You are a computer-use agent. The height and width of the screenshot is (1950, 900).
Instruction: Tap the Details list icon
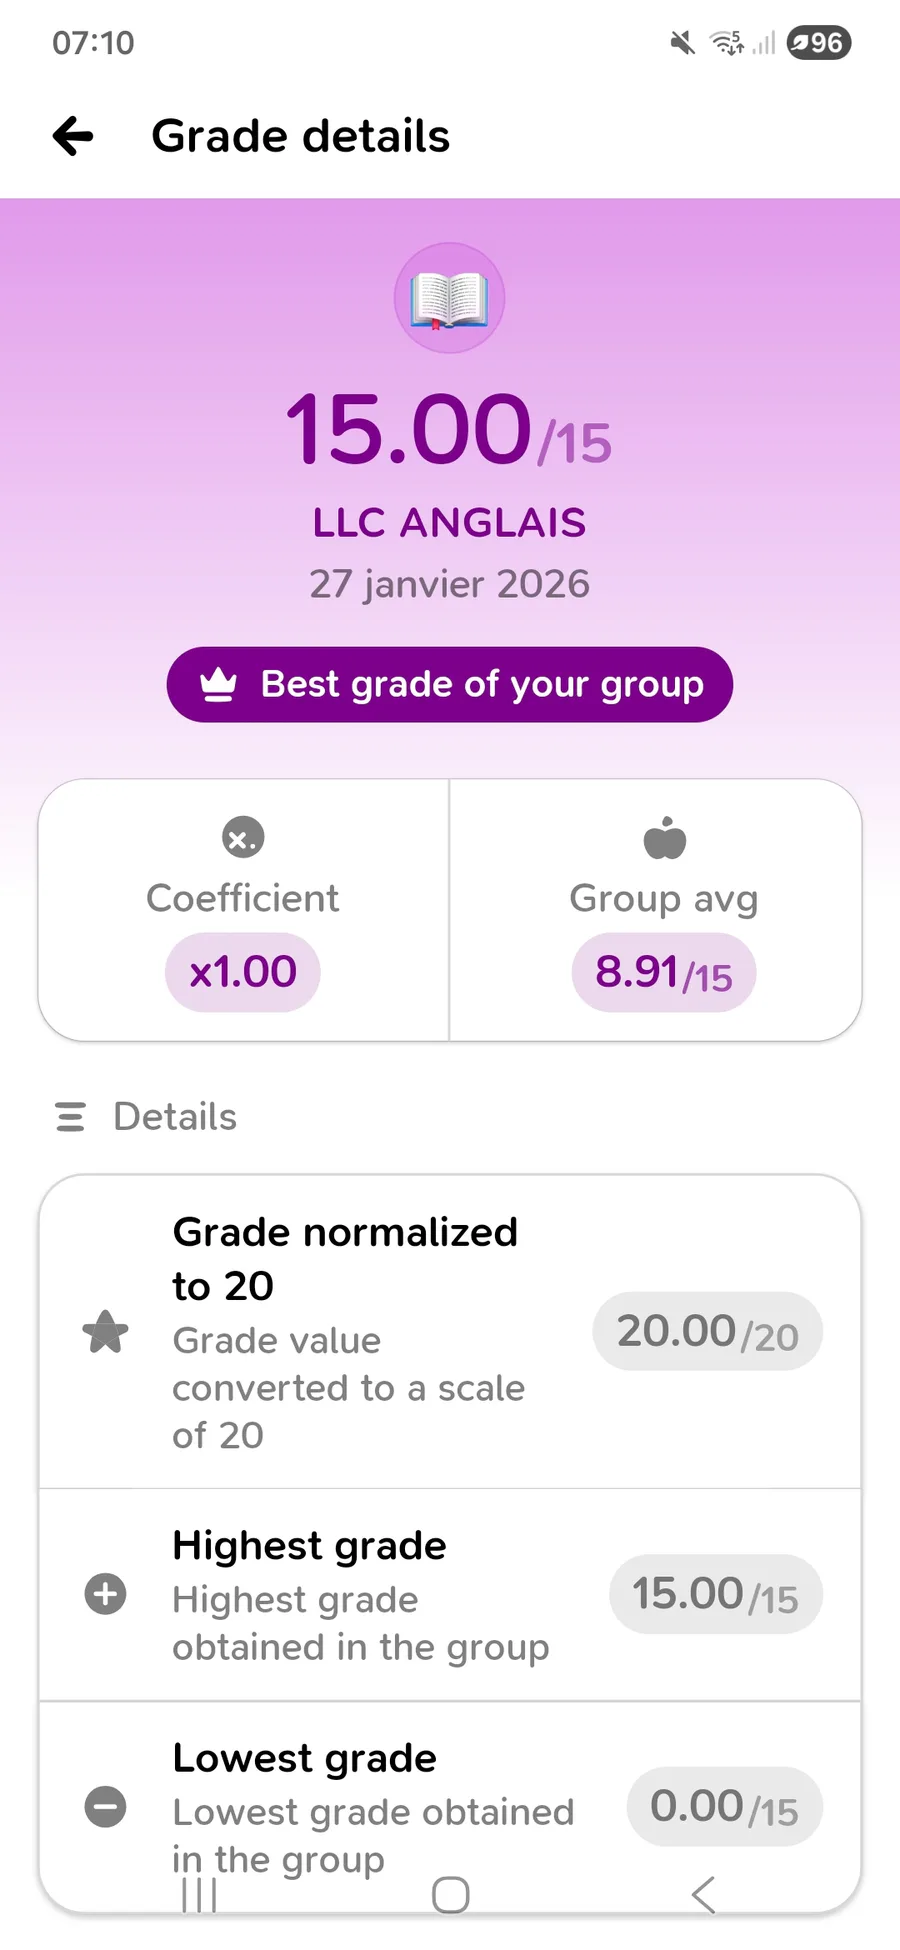coord(70,1116)
